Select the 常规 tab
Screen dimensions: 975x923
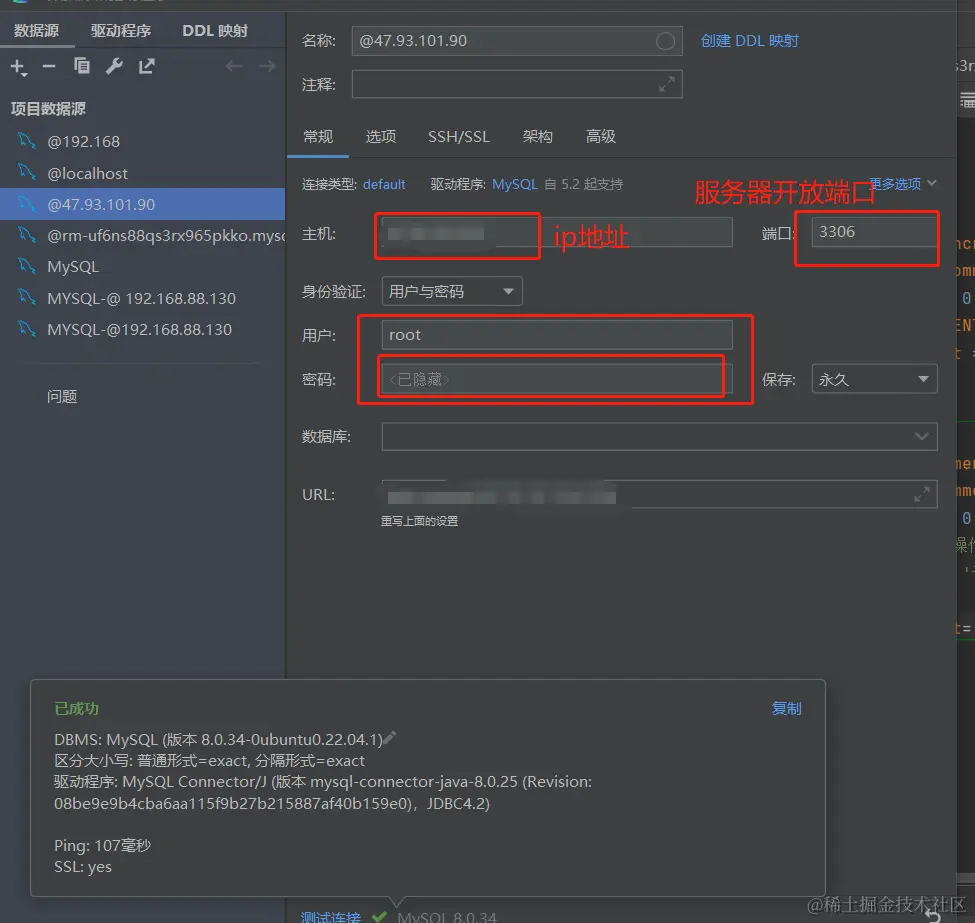pyautogui.click(x=318, y=136)
